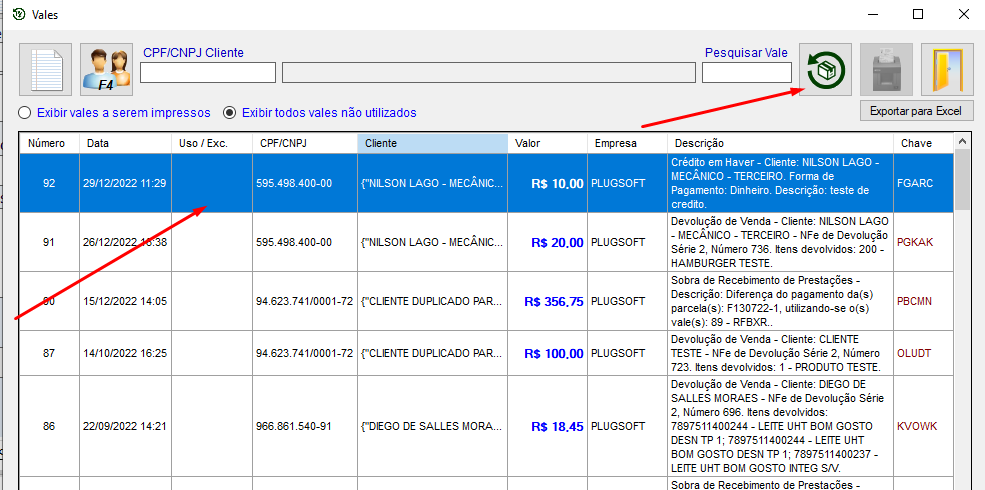Sort by the Data column header

tap(126, 143)
